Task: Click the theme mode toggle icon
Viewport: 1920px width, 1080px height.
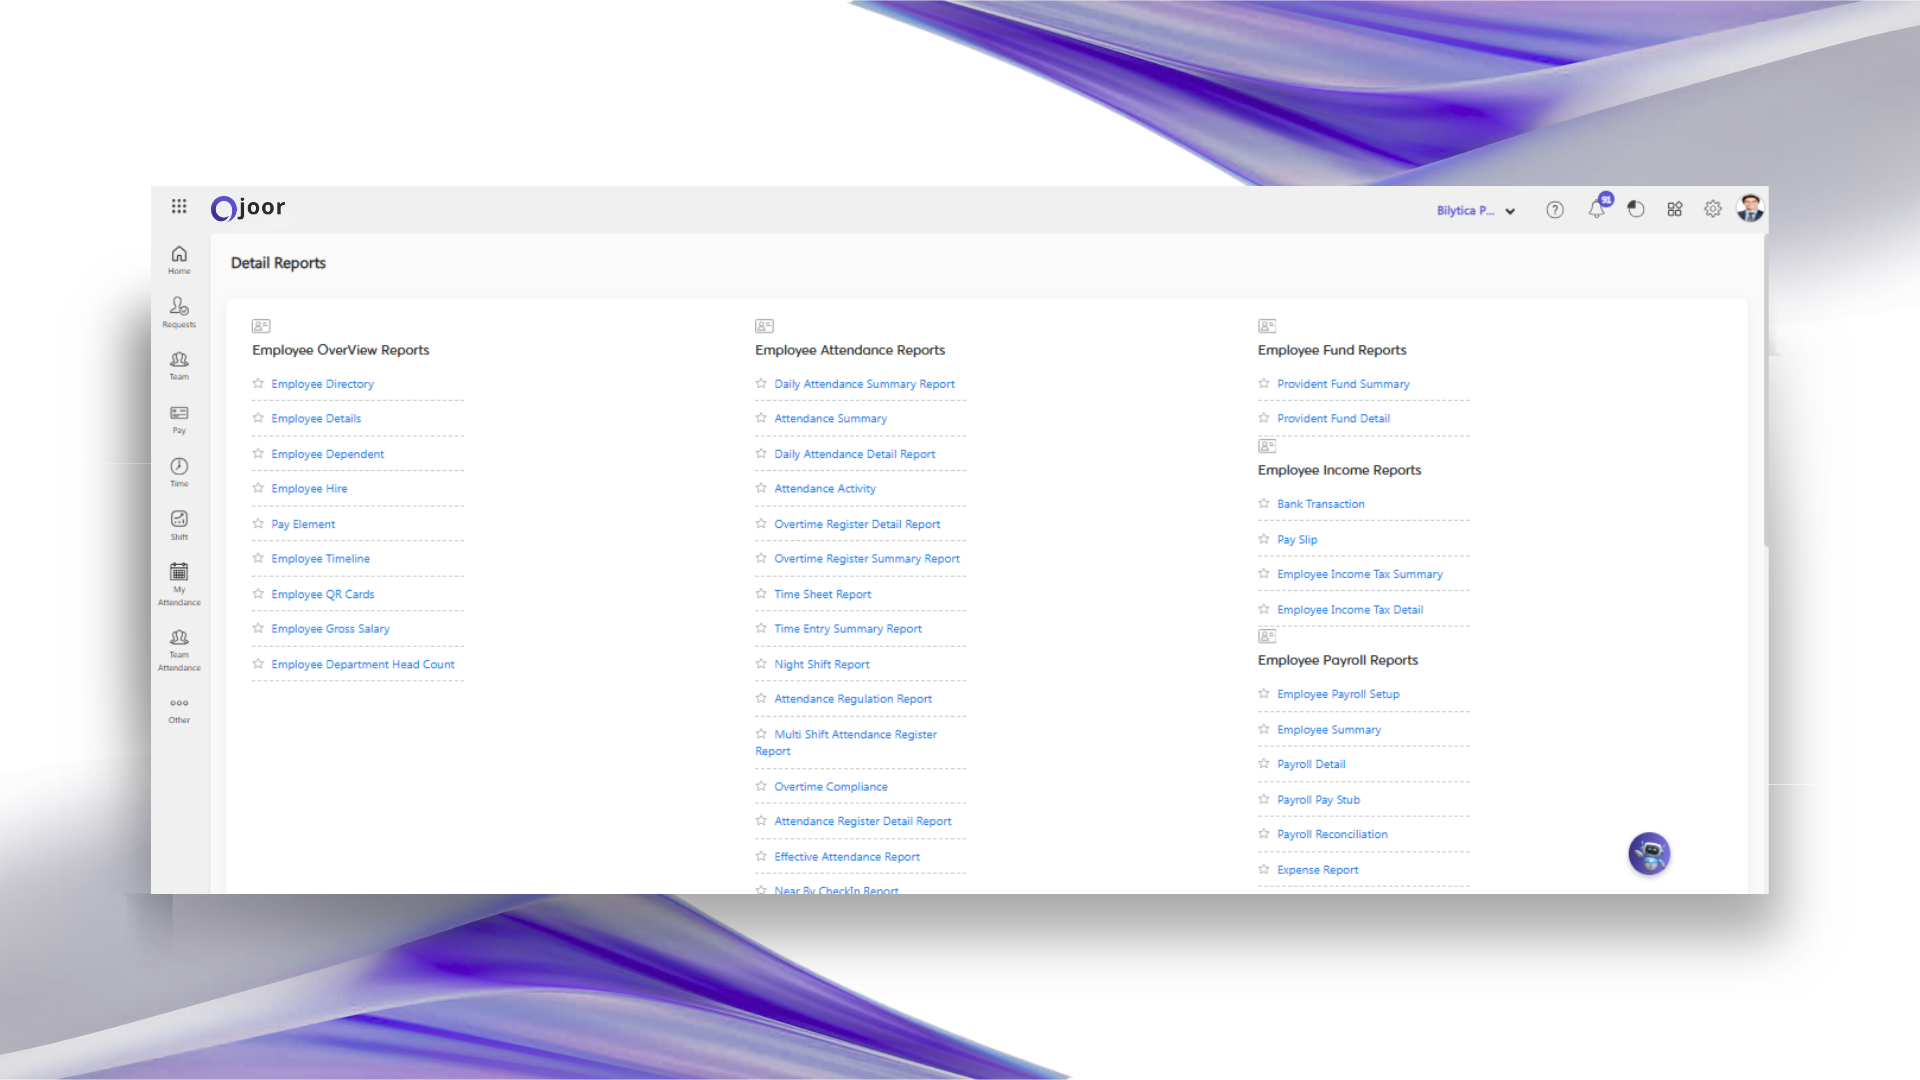Action: point(1636,209)
